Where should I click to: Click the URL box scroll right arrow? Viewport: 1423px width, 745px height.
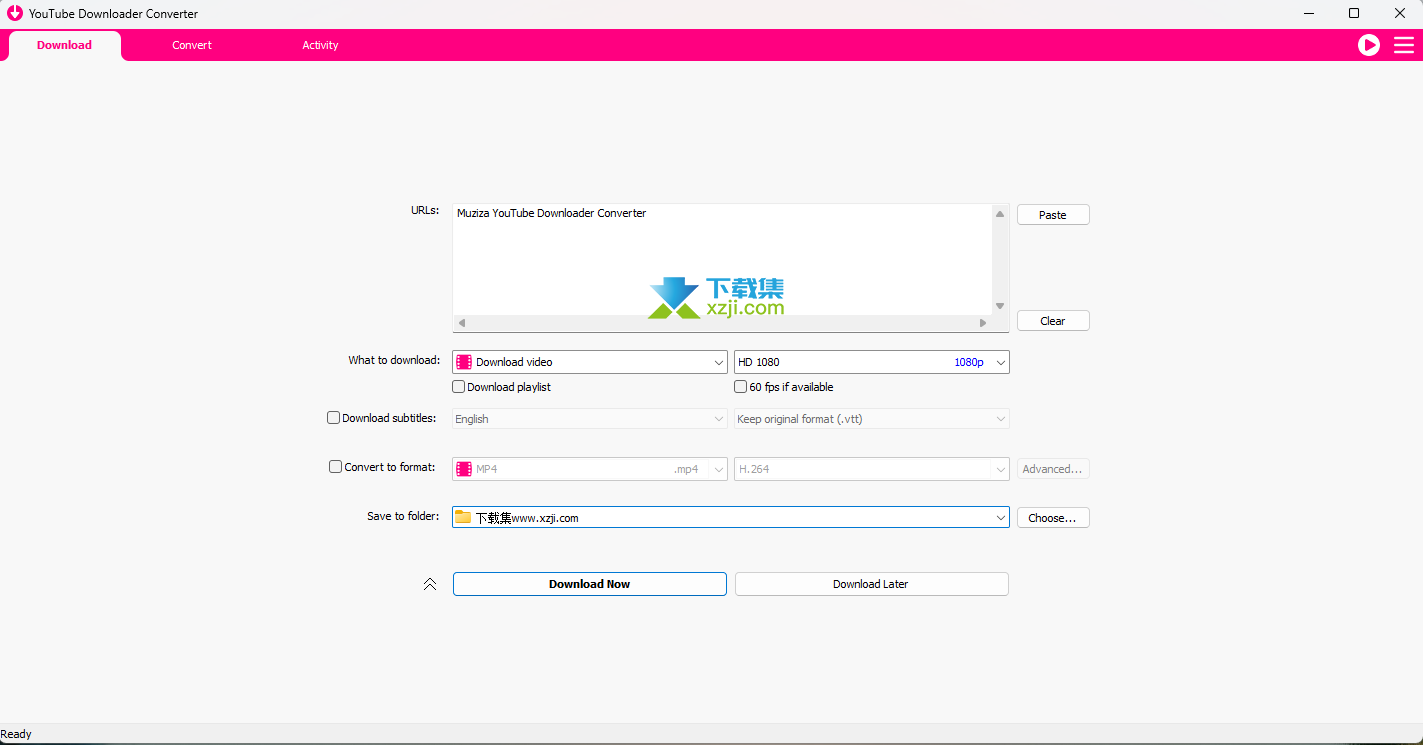click(x=983, y=323)
